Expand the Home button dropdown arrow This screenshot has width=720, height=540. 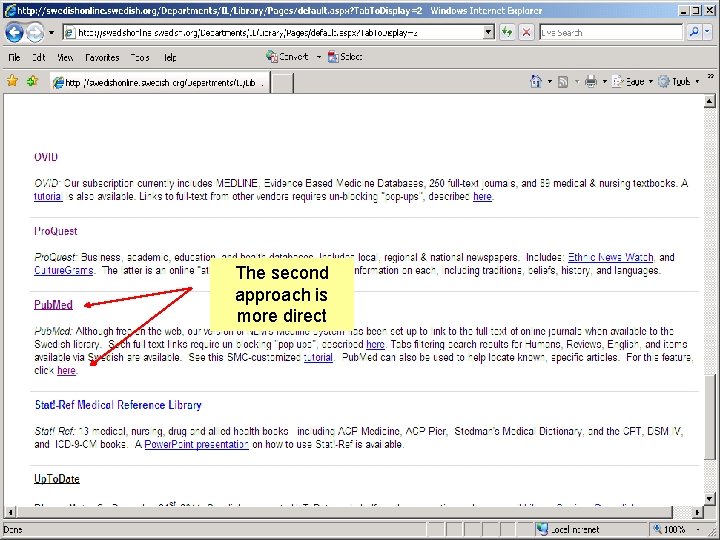coord(550,82)
